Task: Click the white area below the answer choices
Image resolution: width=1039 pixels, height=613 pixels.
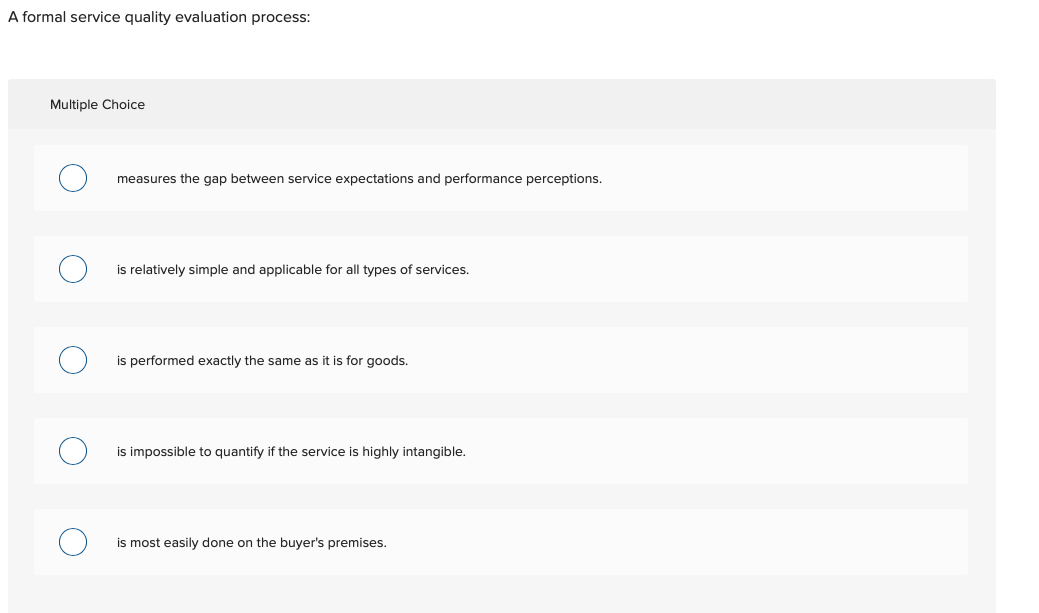Action: tap(500, 595)
